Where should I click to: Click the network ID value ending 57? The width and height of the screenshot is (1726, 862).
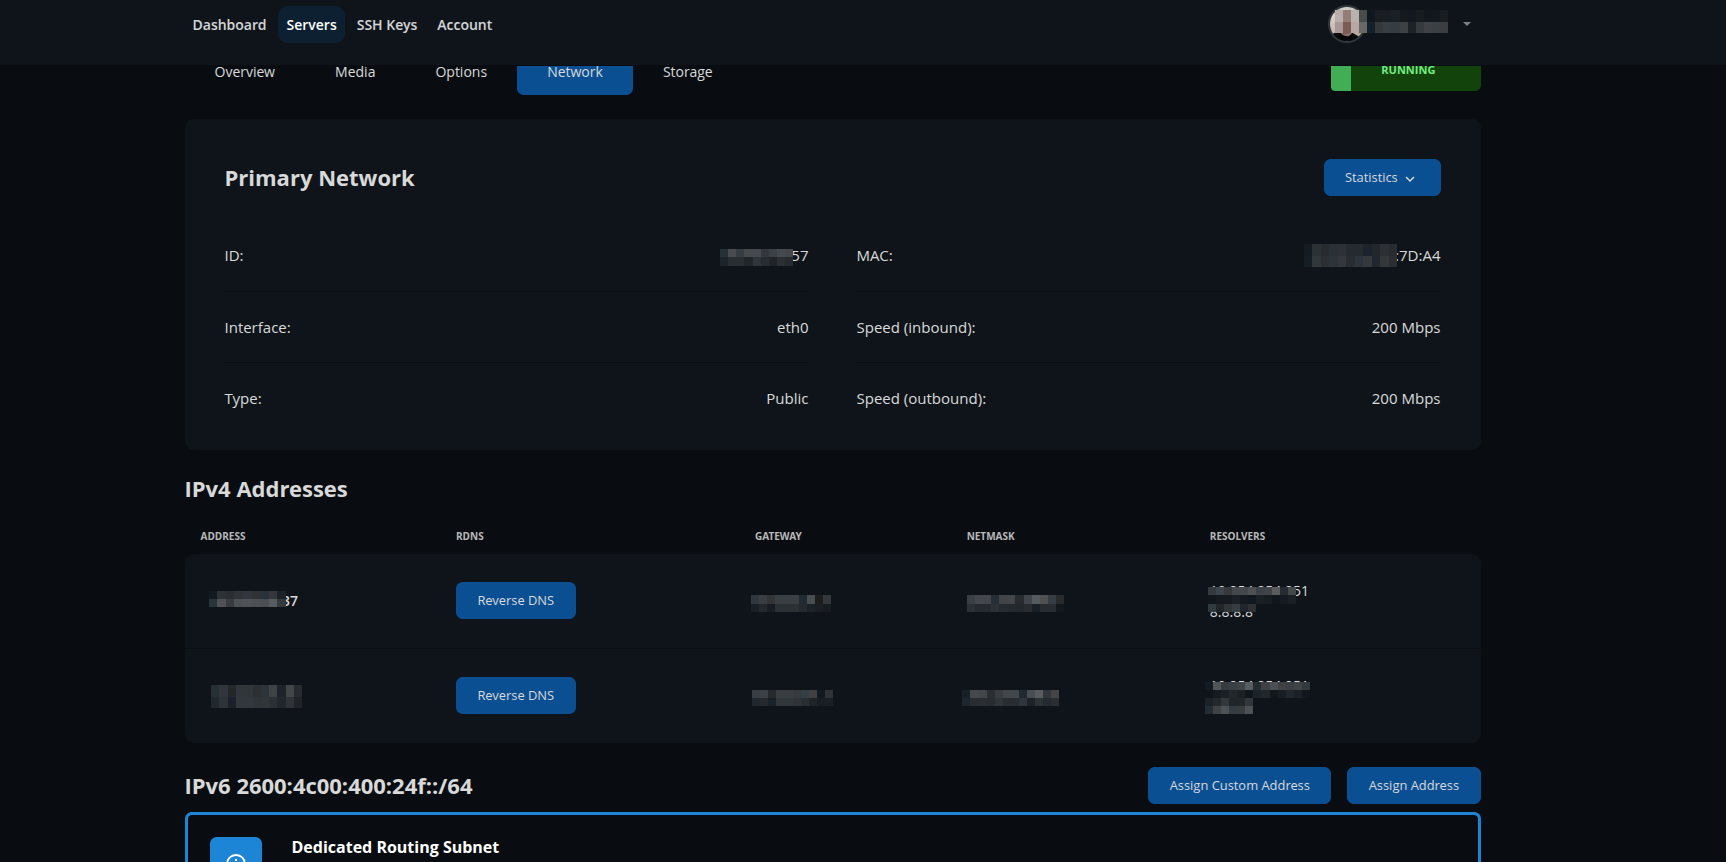pyautogui.click(x=764, y=256)
